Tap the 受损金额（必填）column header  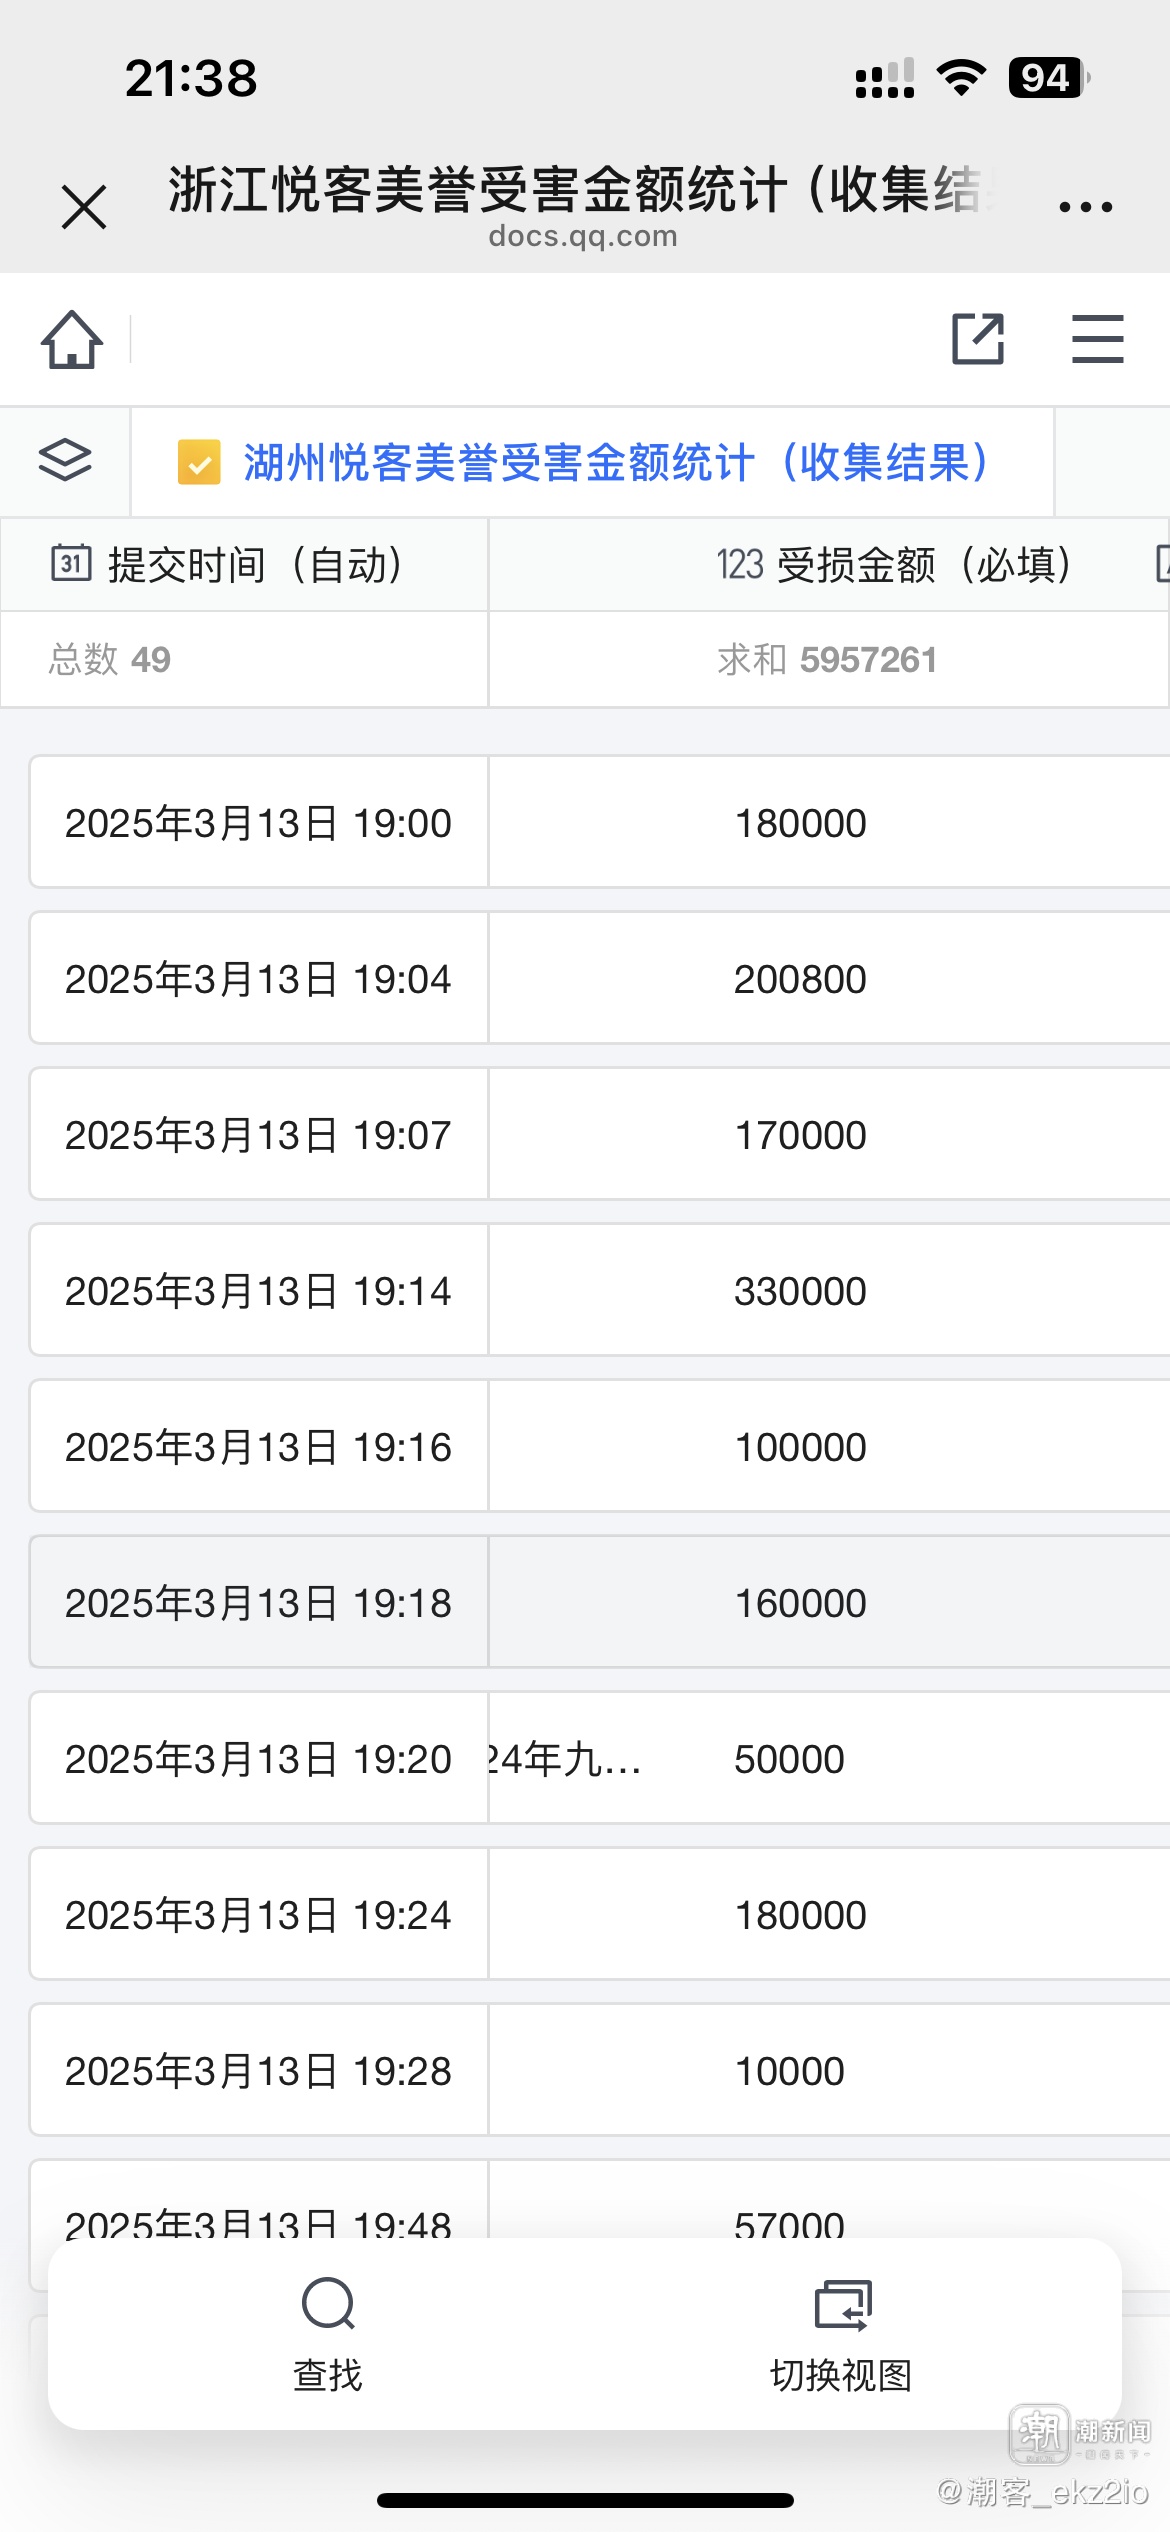coord(894,565)
